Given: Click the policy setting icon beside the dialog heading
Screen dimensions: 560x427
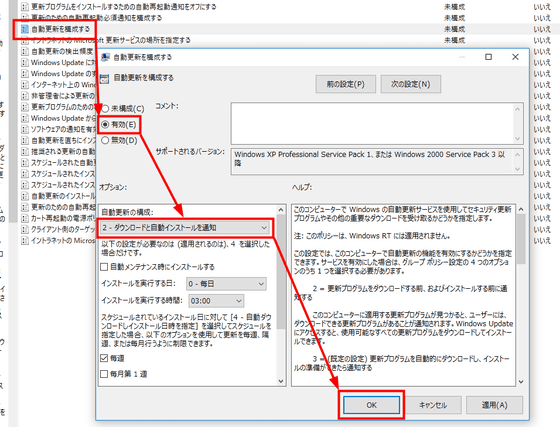Looking at the screenshot, I should tap(104, 79).
